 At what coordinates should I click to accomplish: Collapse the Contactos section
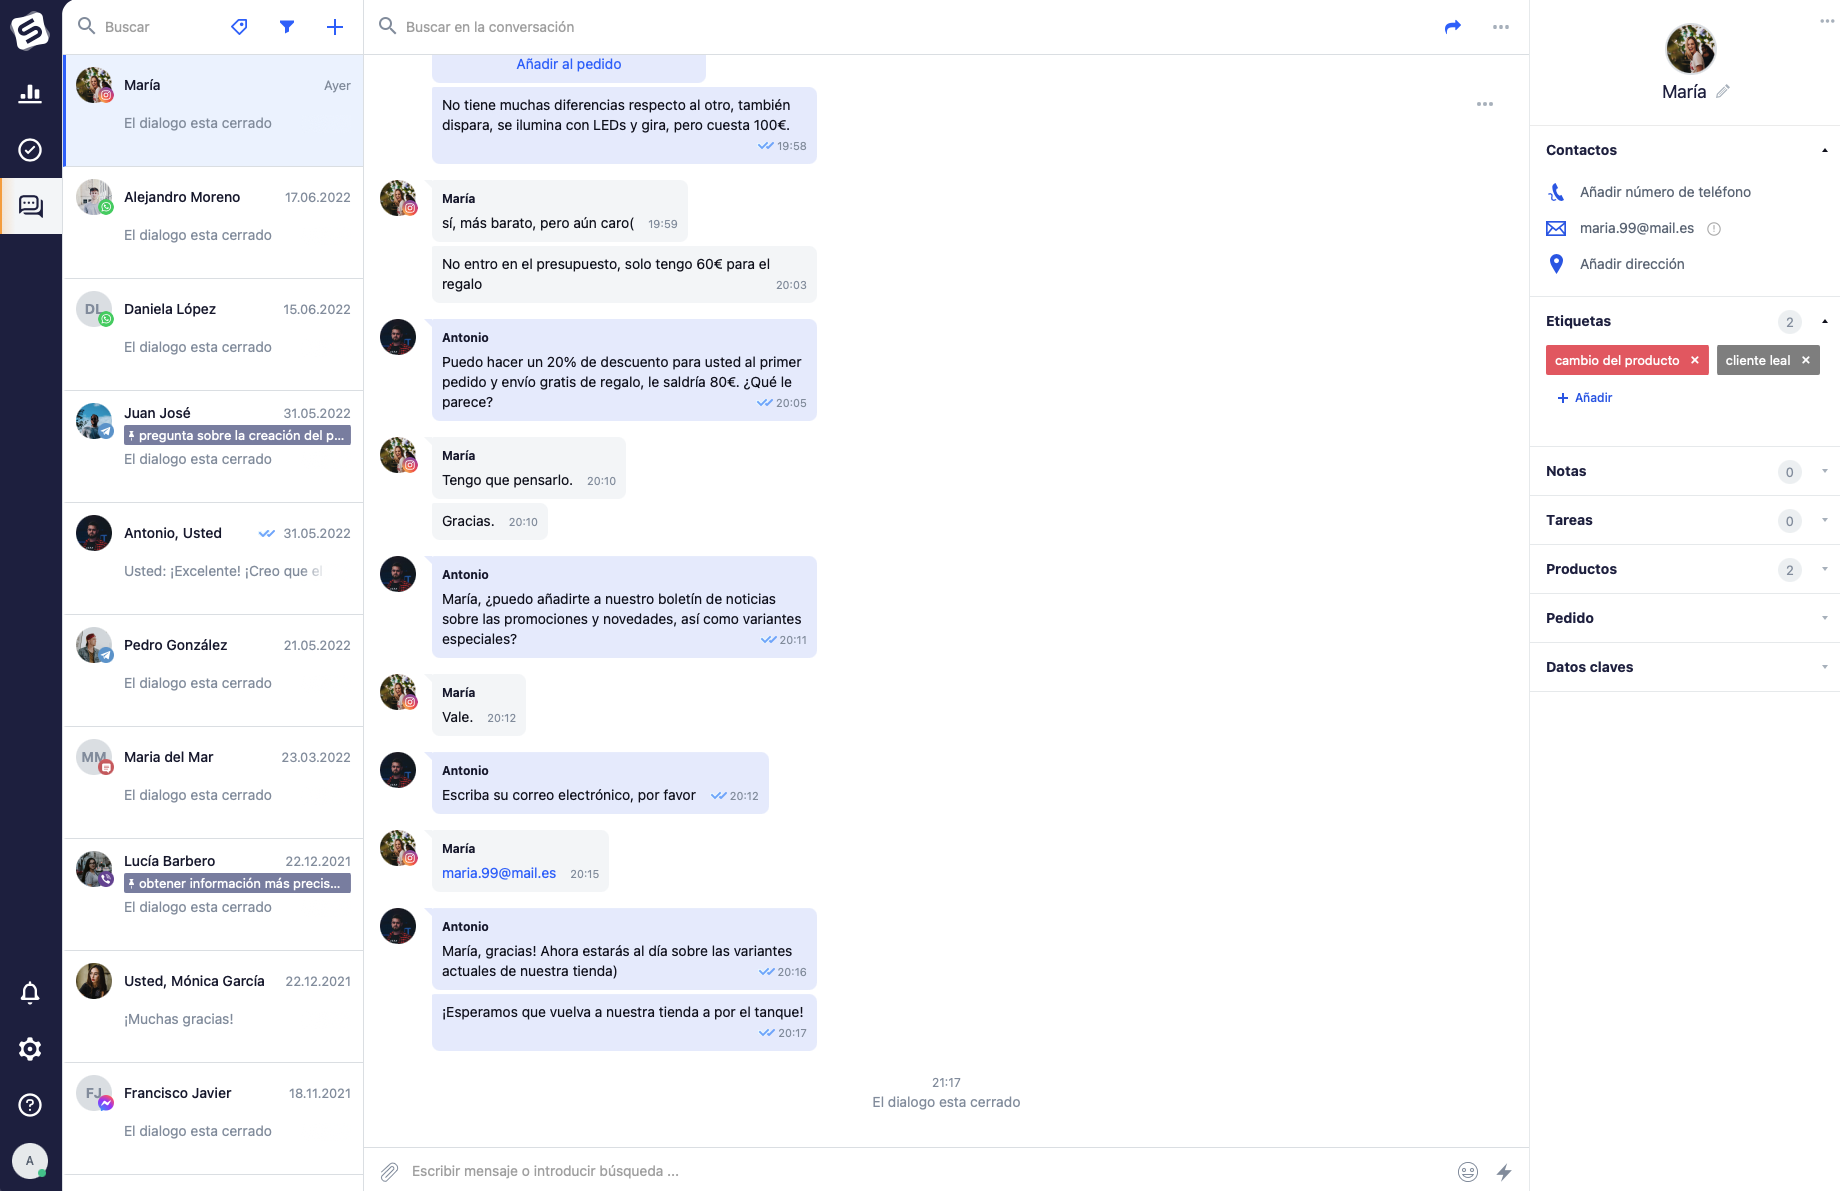(x=1825, y=150)
